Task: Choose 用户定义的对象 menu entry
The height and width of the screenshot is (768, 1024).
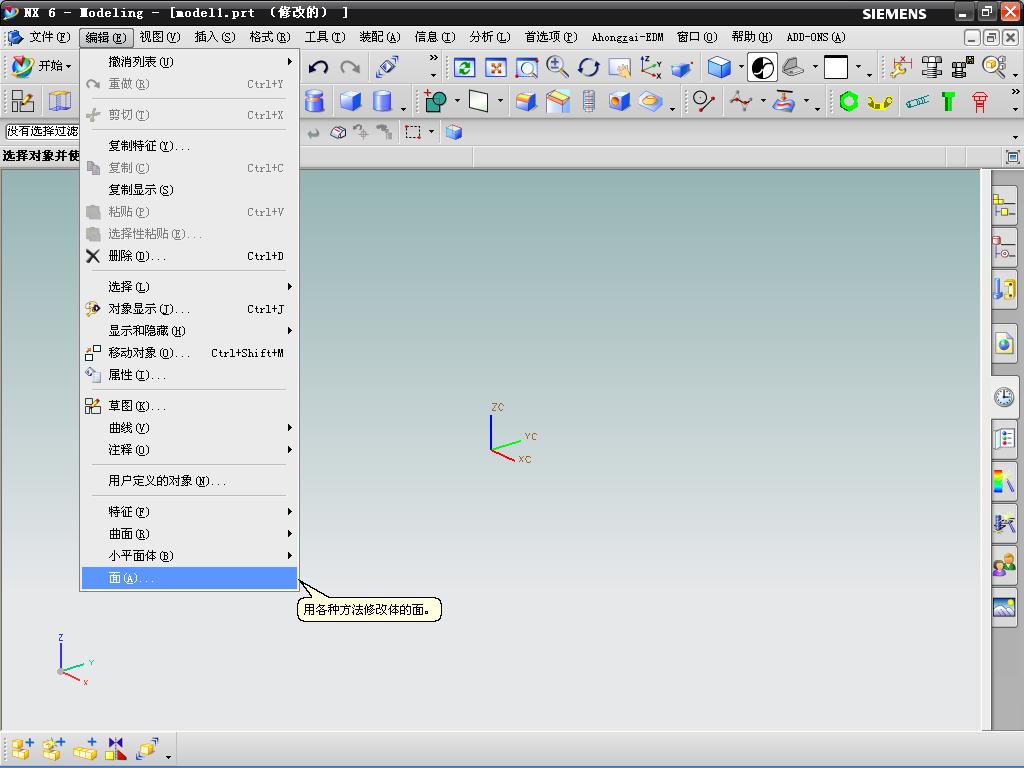Action: tap(189, 481)
